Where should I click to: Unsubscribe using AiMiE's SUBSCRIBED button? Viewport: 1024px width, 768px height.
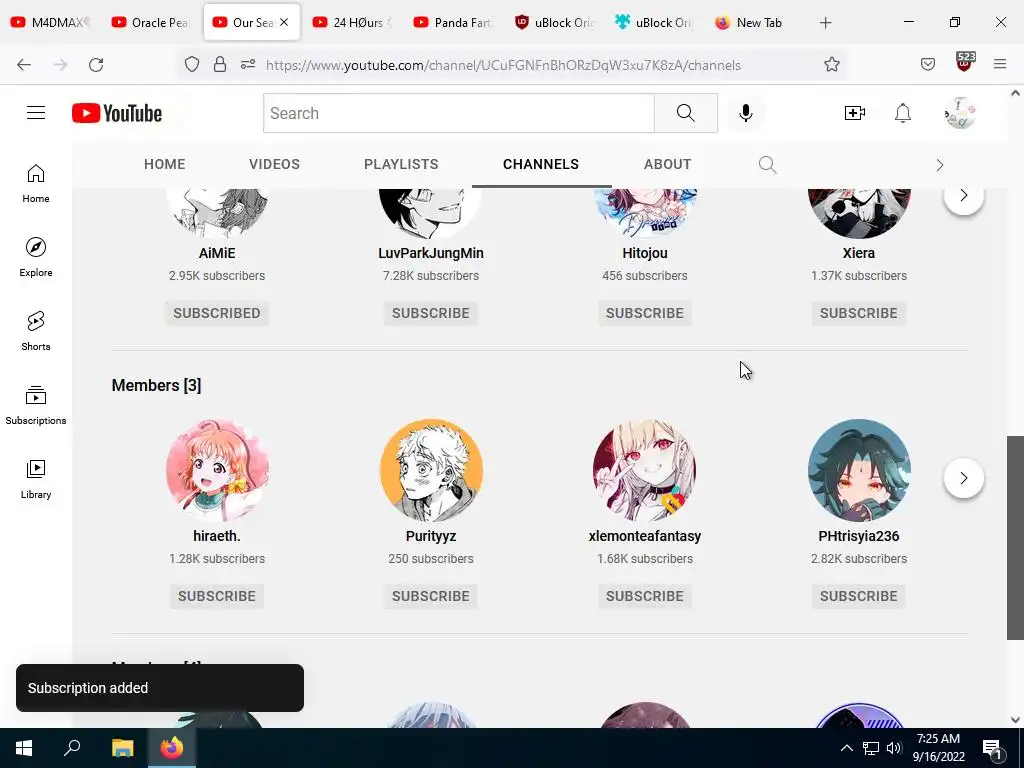tap(217, 313)
